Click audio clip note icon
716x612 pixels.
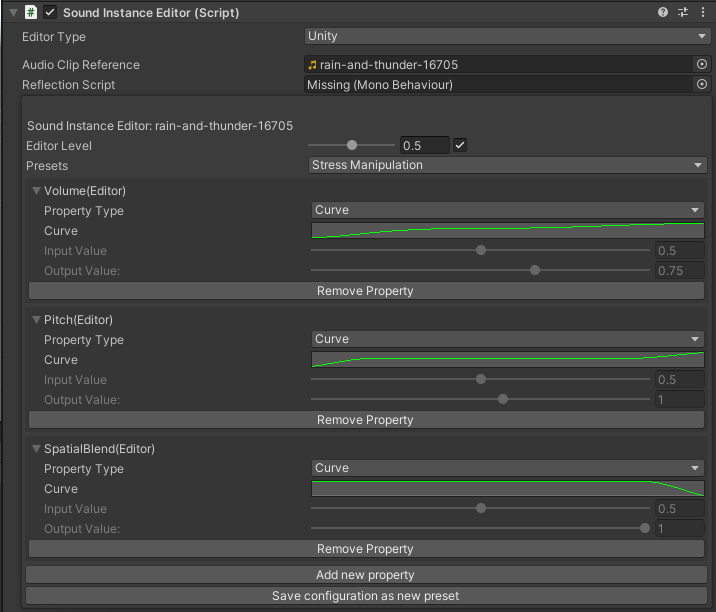pos(313,65)
